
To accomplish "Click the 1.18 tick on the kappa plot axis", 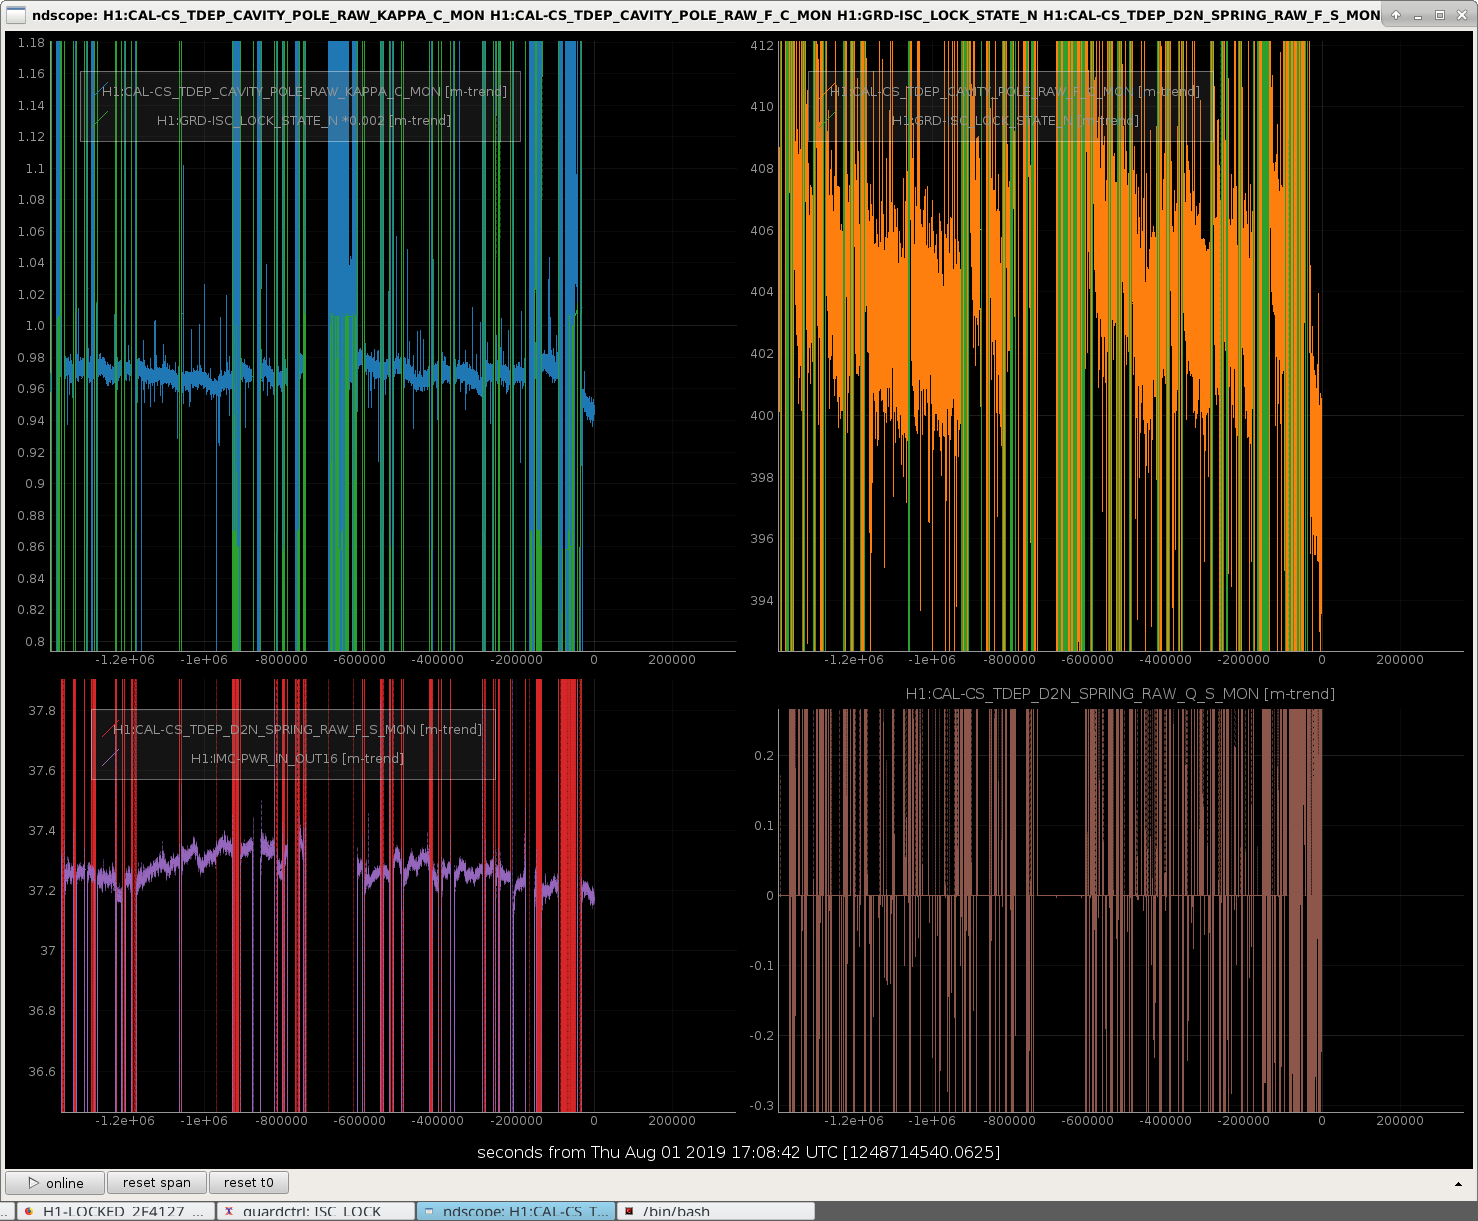I will click(x=31, y=43).
